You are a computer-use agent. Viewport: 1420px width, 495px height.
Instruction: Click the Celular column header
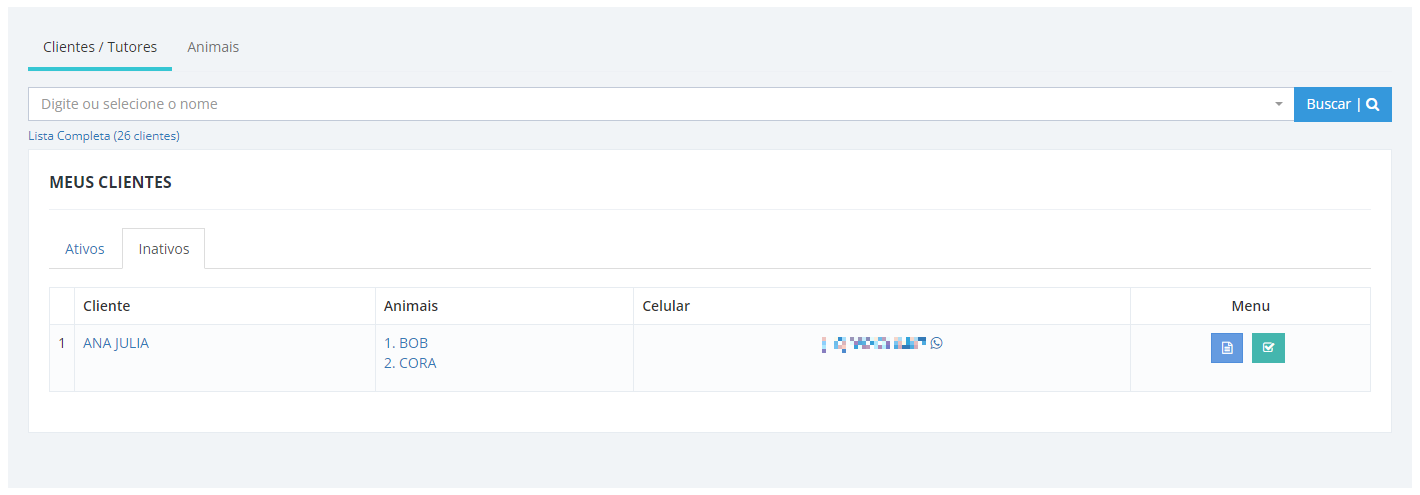pos(666,306)
